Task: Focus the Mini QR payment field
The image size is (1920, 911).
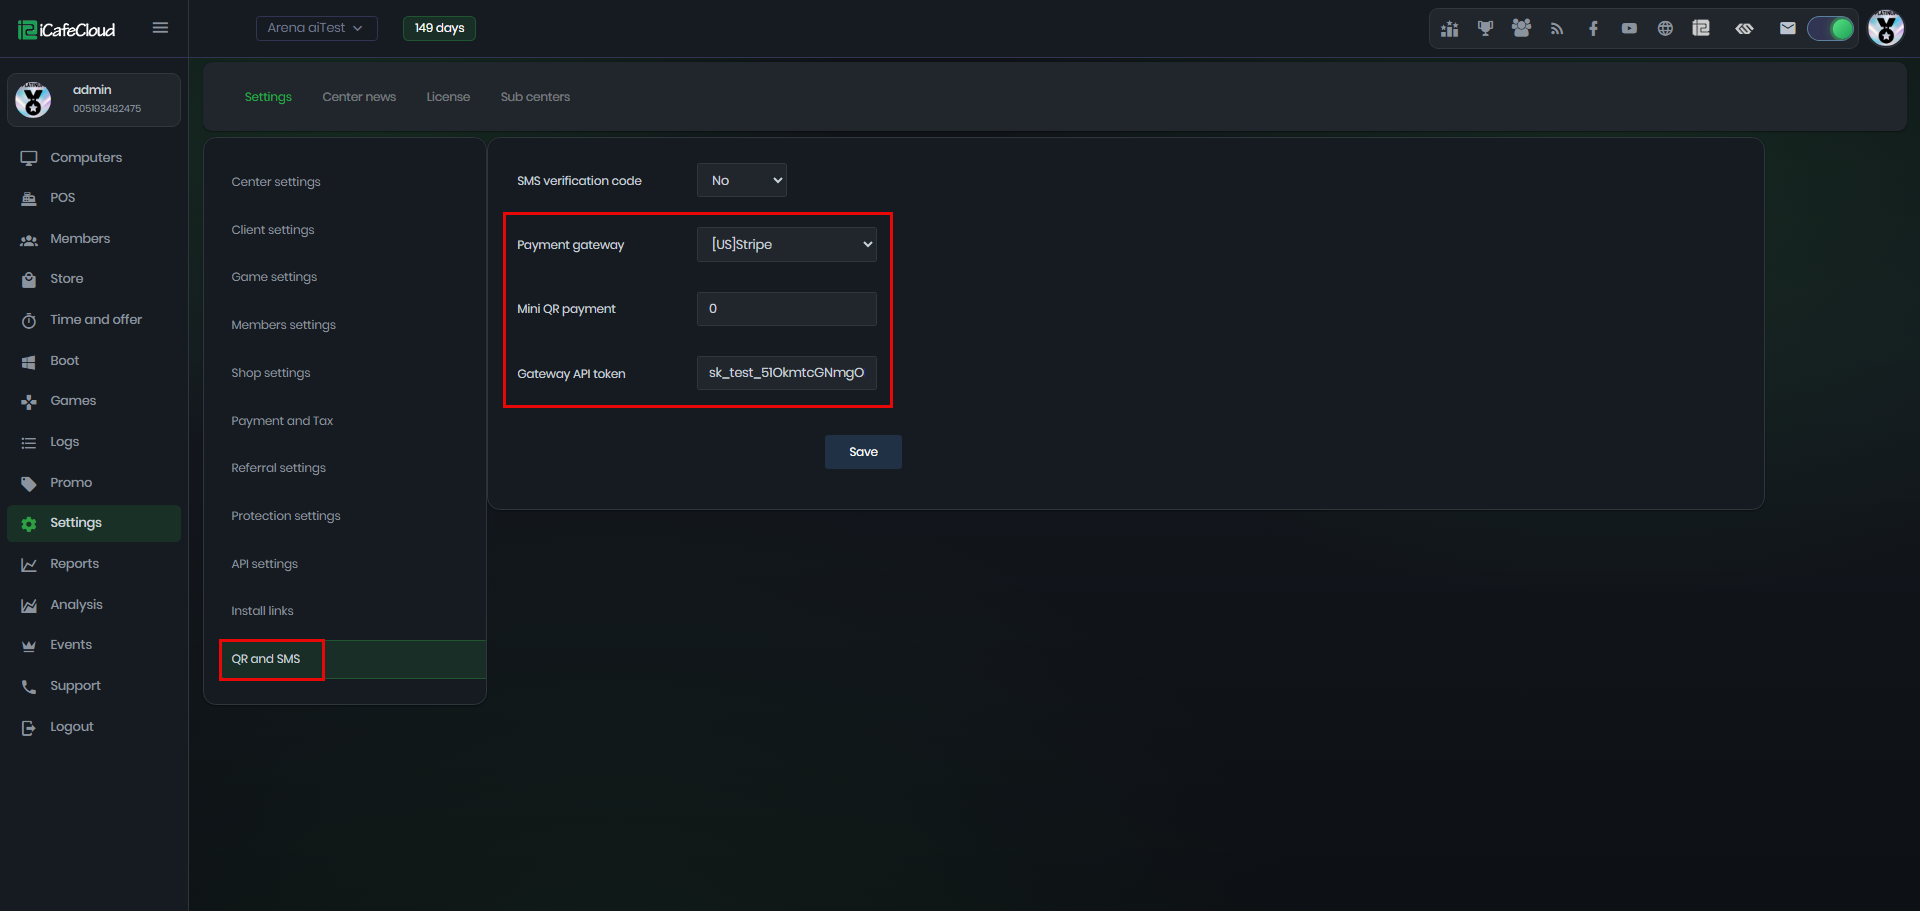Action: click(x=787, y=309)
